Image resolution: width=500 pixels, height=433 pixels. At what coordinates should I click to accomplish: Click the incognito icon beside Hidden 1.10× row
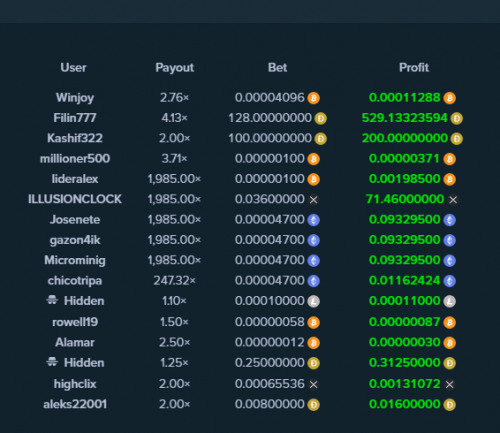52,300
